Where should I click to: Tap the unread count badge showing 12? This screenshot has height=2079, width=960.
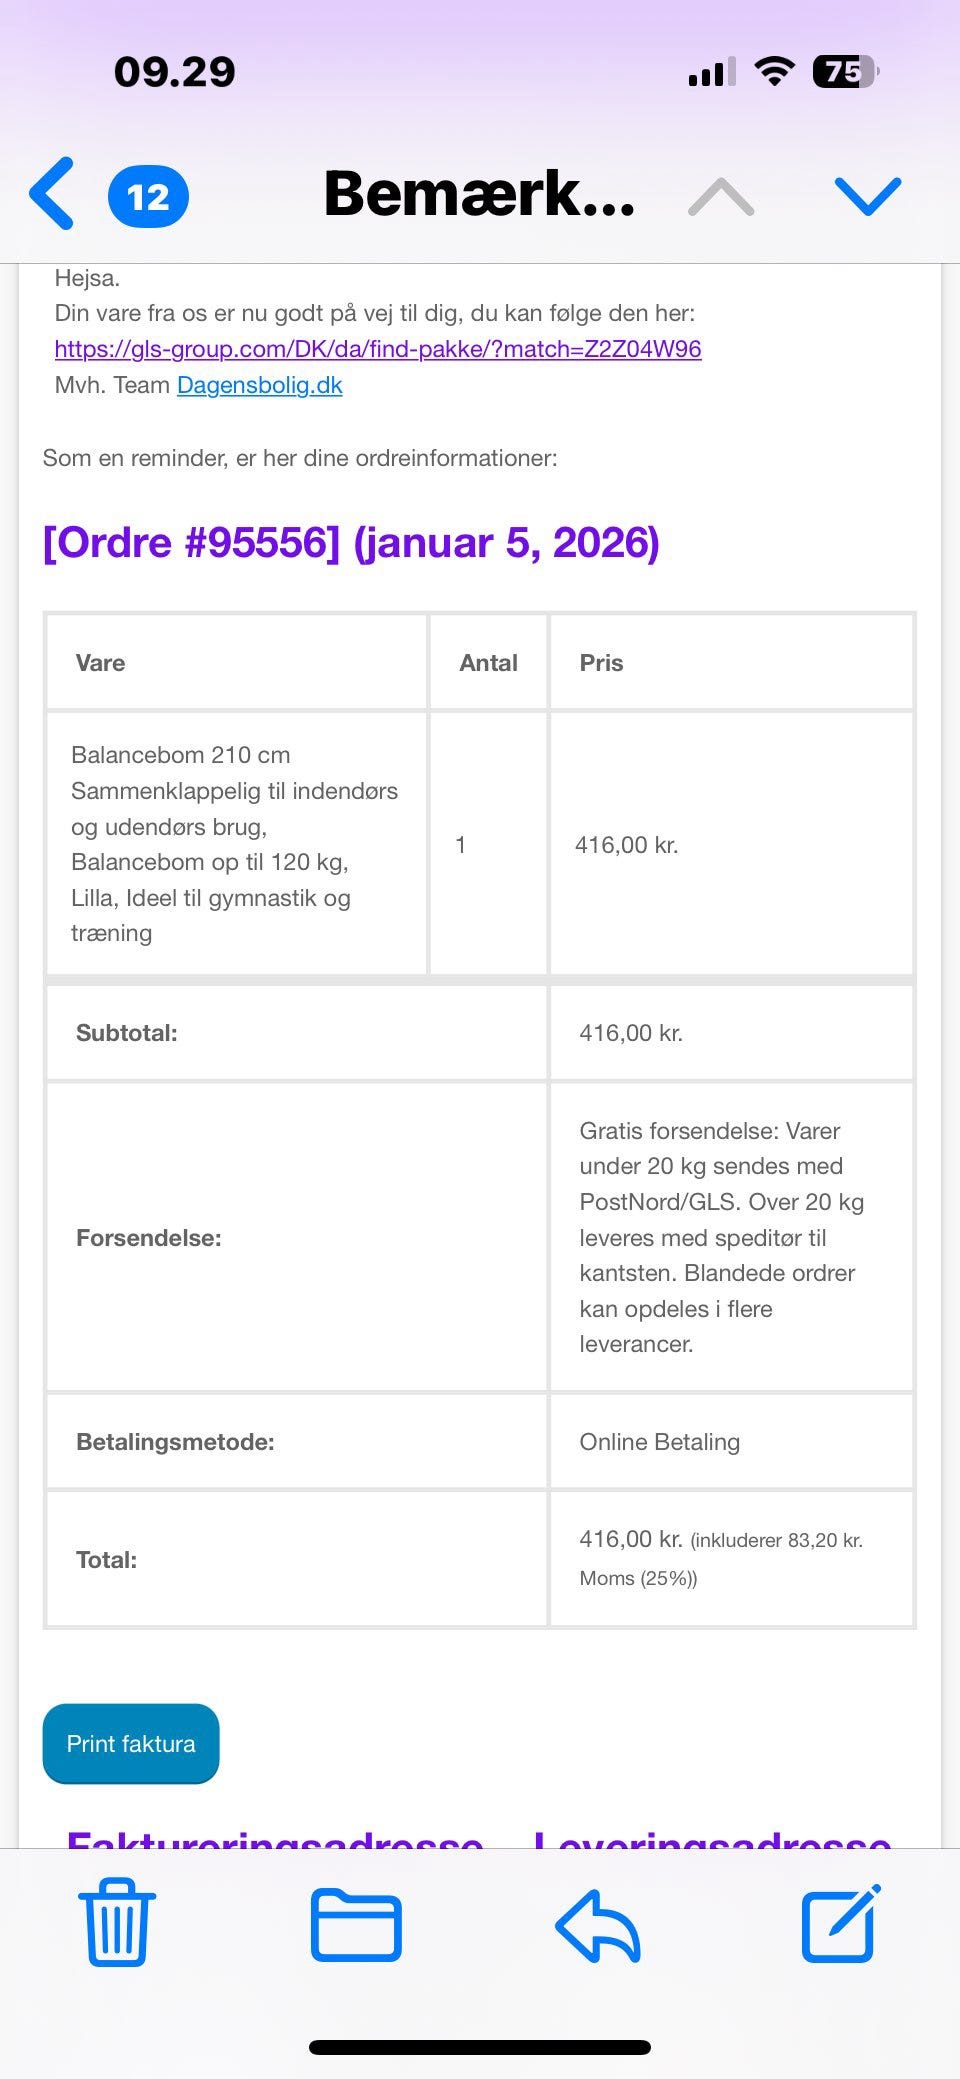pyautogui.click(x=148, y=194)
